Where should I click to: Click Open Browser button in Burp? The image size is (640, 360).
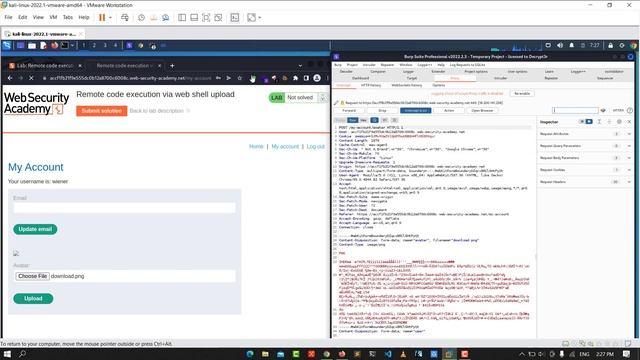[482, 111]
